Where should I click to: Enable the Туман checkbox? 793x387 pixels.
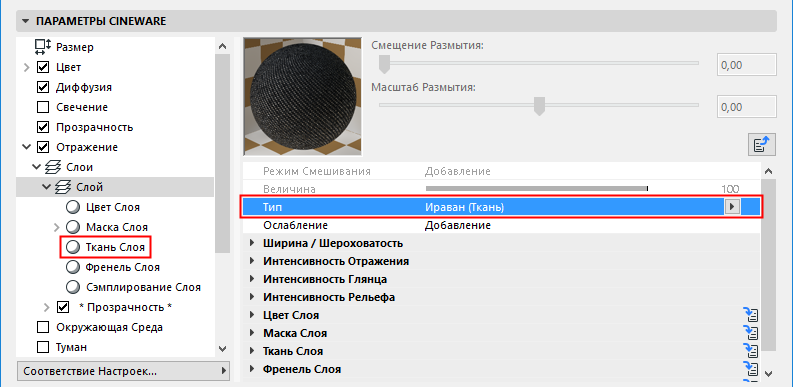pyautogui.click(x=43, y=347)
